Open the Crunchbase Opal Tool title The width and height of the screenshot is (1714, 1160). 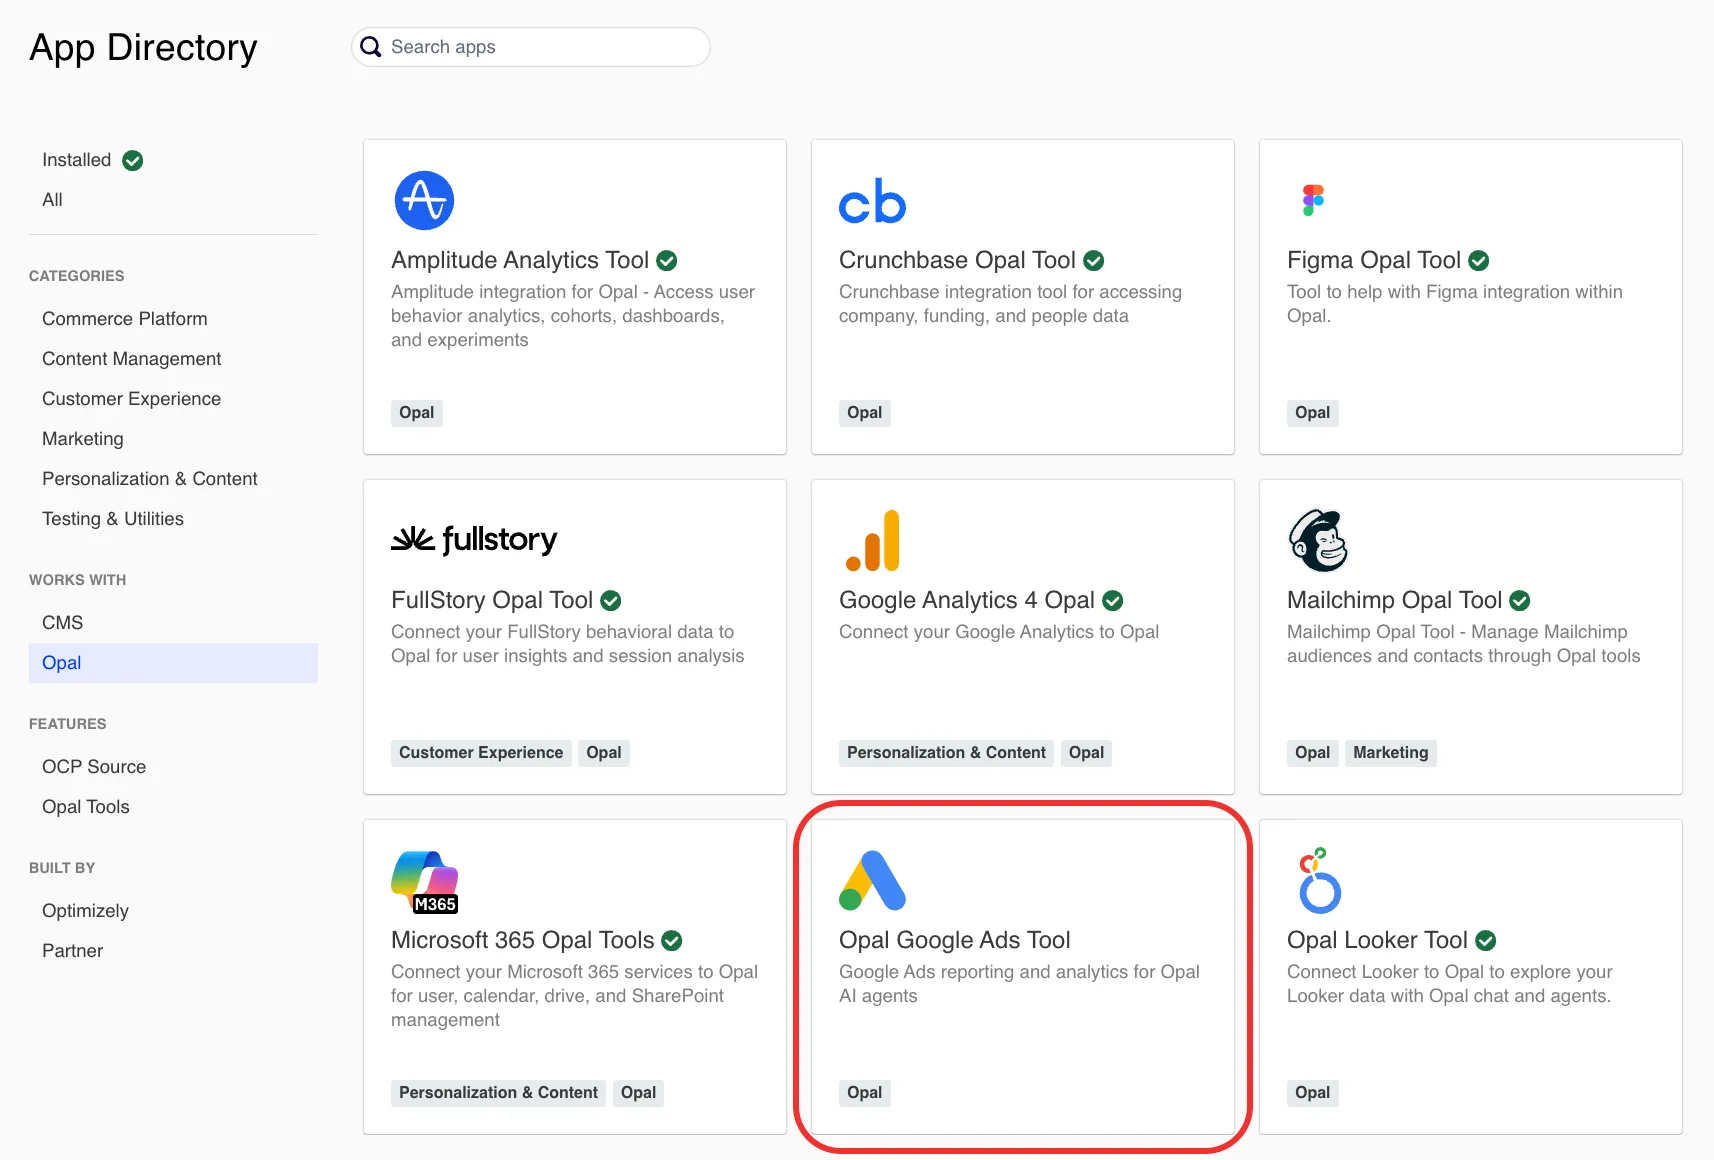coord(957,260)
